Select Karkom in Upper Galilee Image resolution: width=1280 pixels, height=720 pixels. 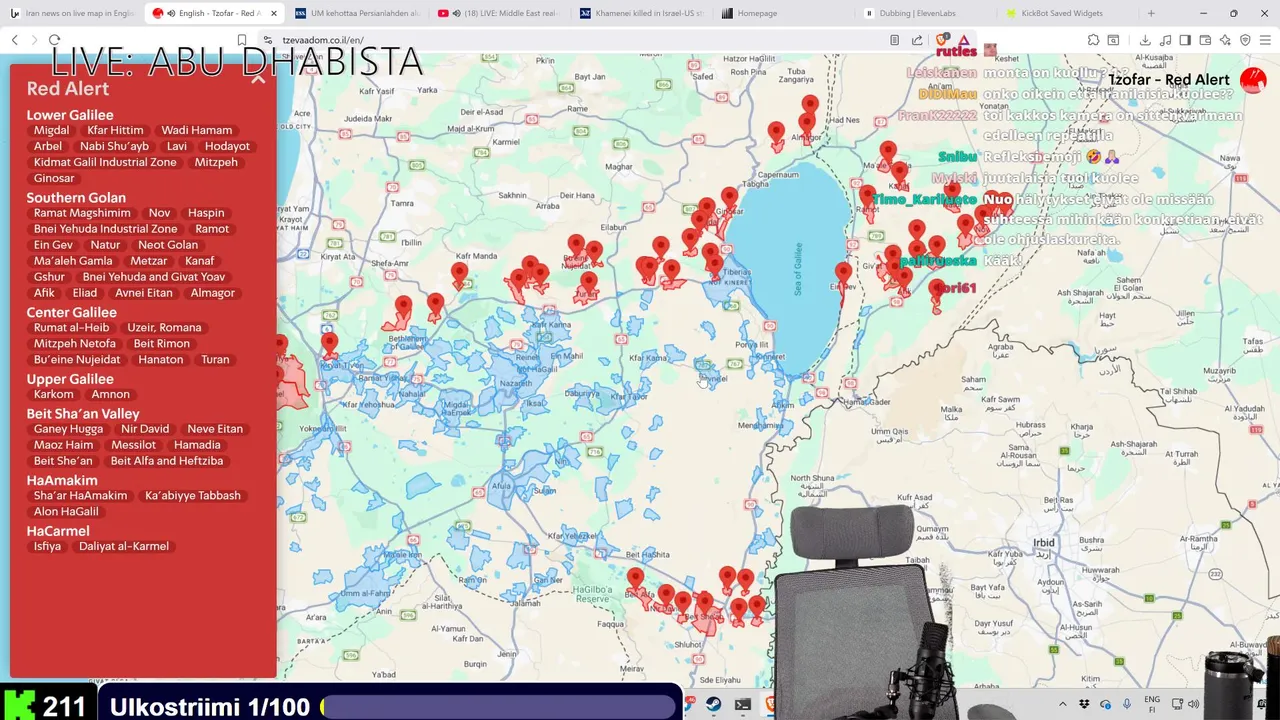click(53, 394)
